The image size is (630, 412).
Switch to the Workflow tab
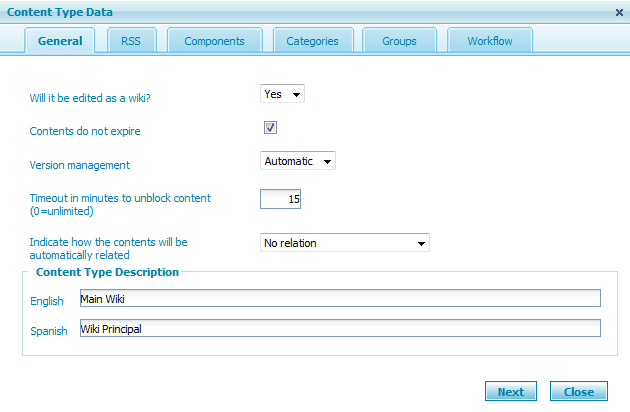490,41
